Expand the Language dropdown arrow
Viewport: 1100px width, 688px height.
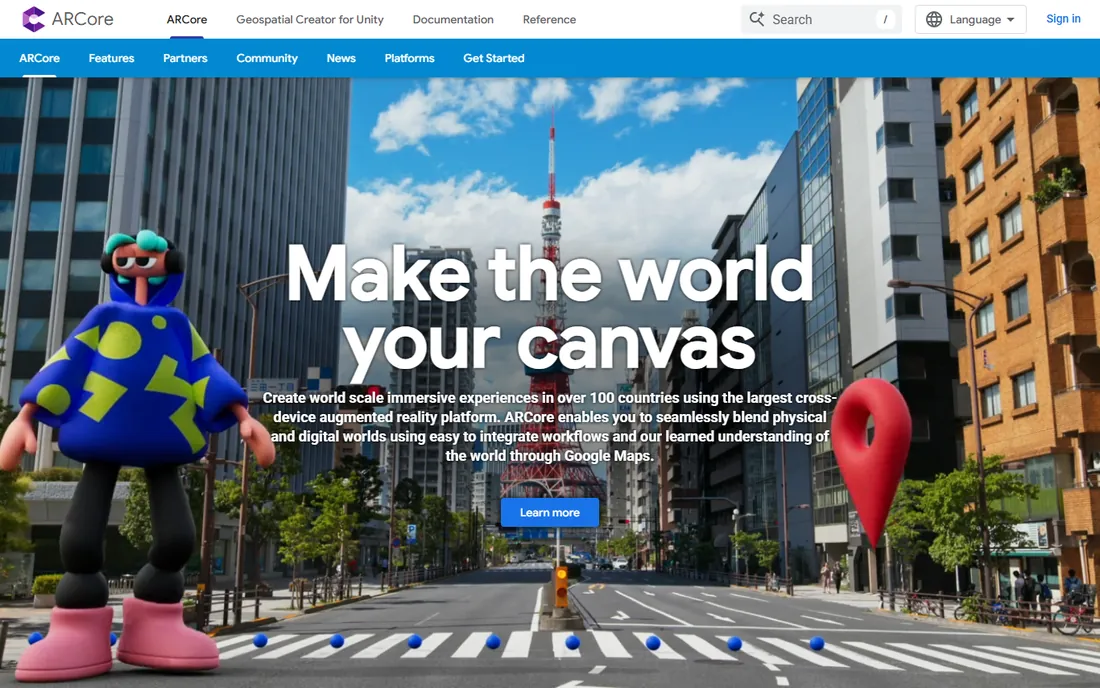(x=1010, y=20)
